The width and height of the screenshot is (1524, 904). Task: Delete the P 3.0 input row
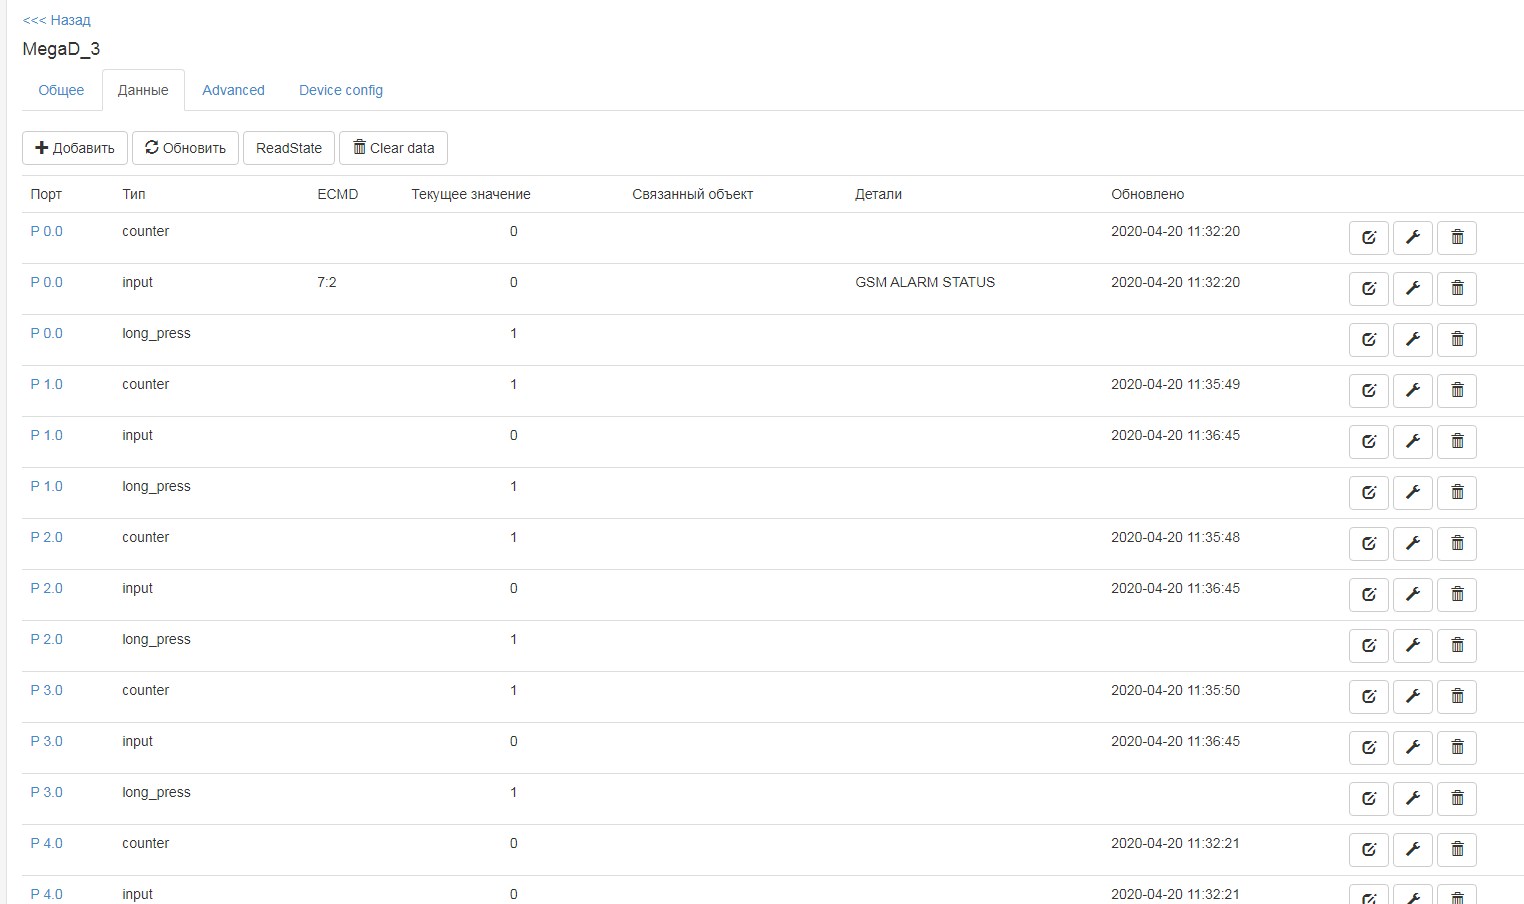click(1457, 747)
